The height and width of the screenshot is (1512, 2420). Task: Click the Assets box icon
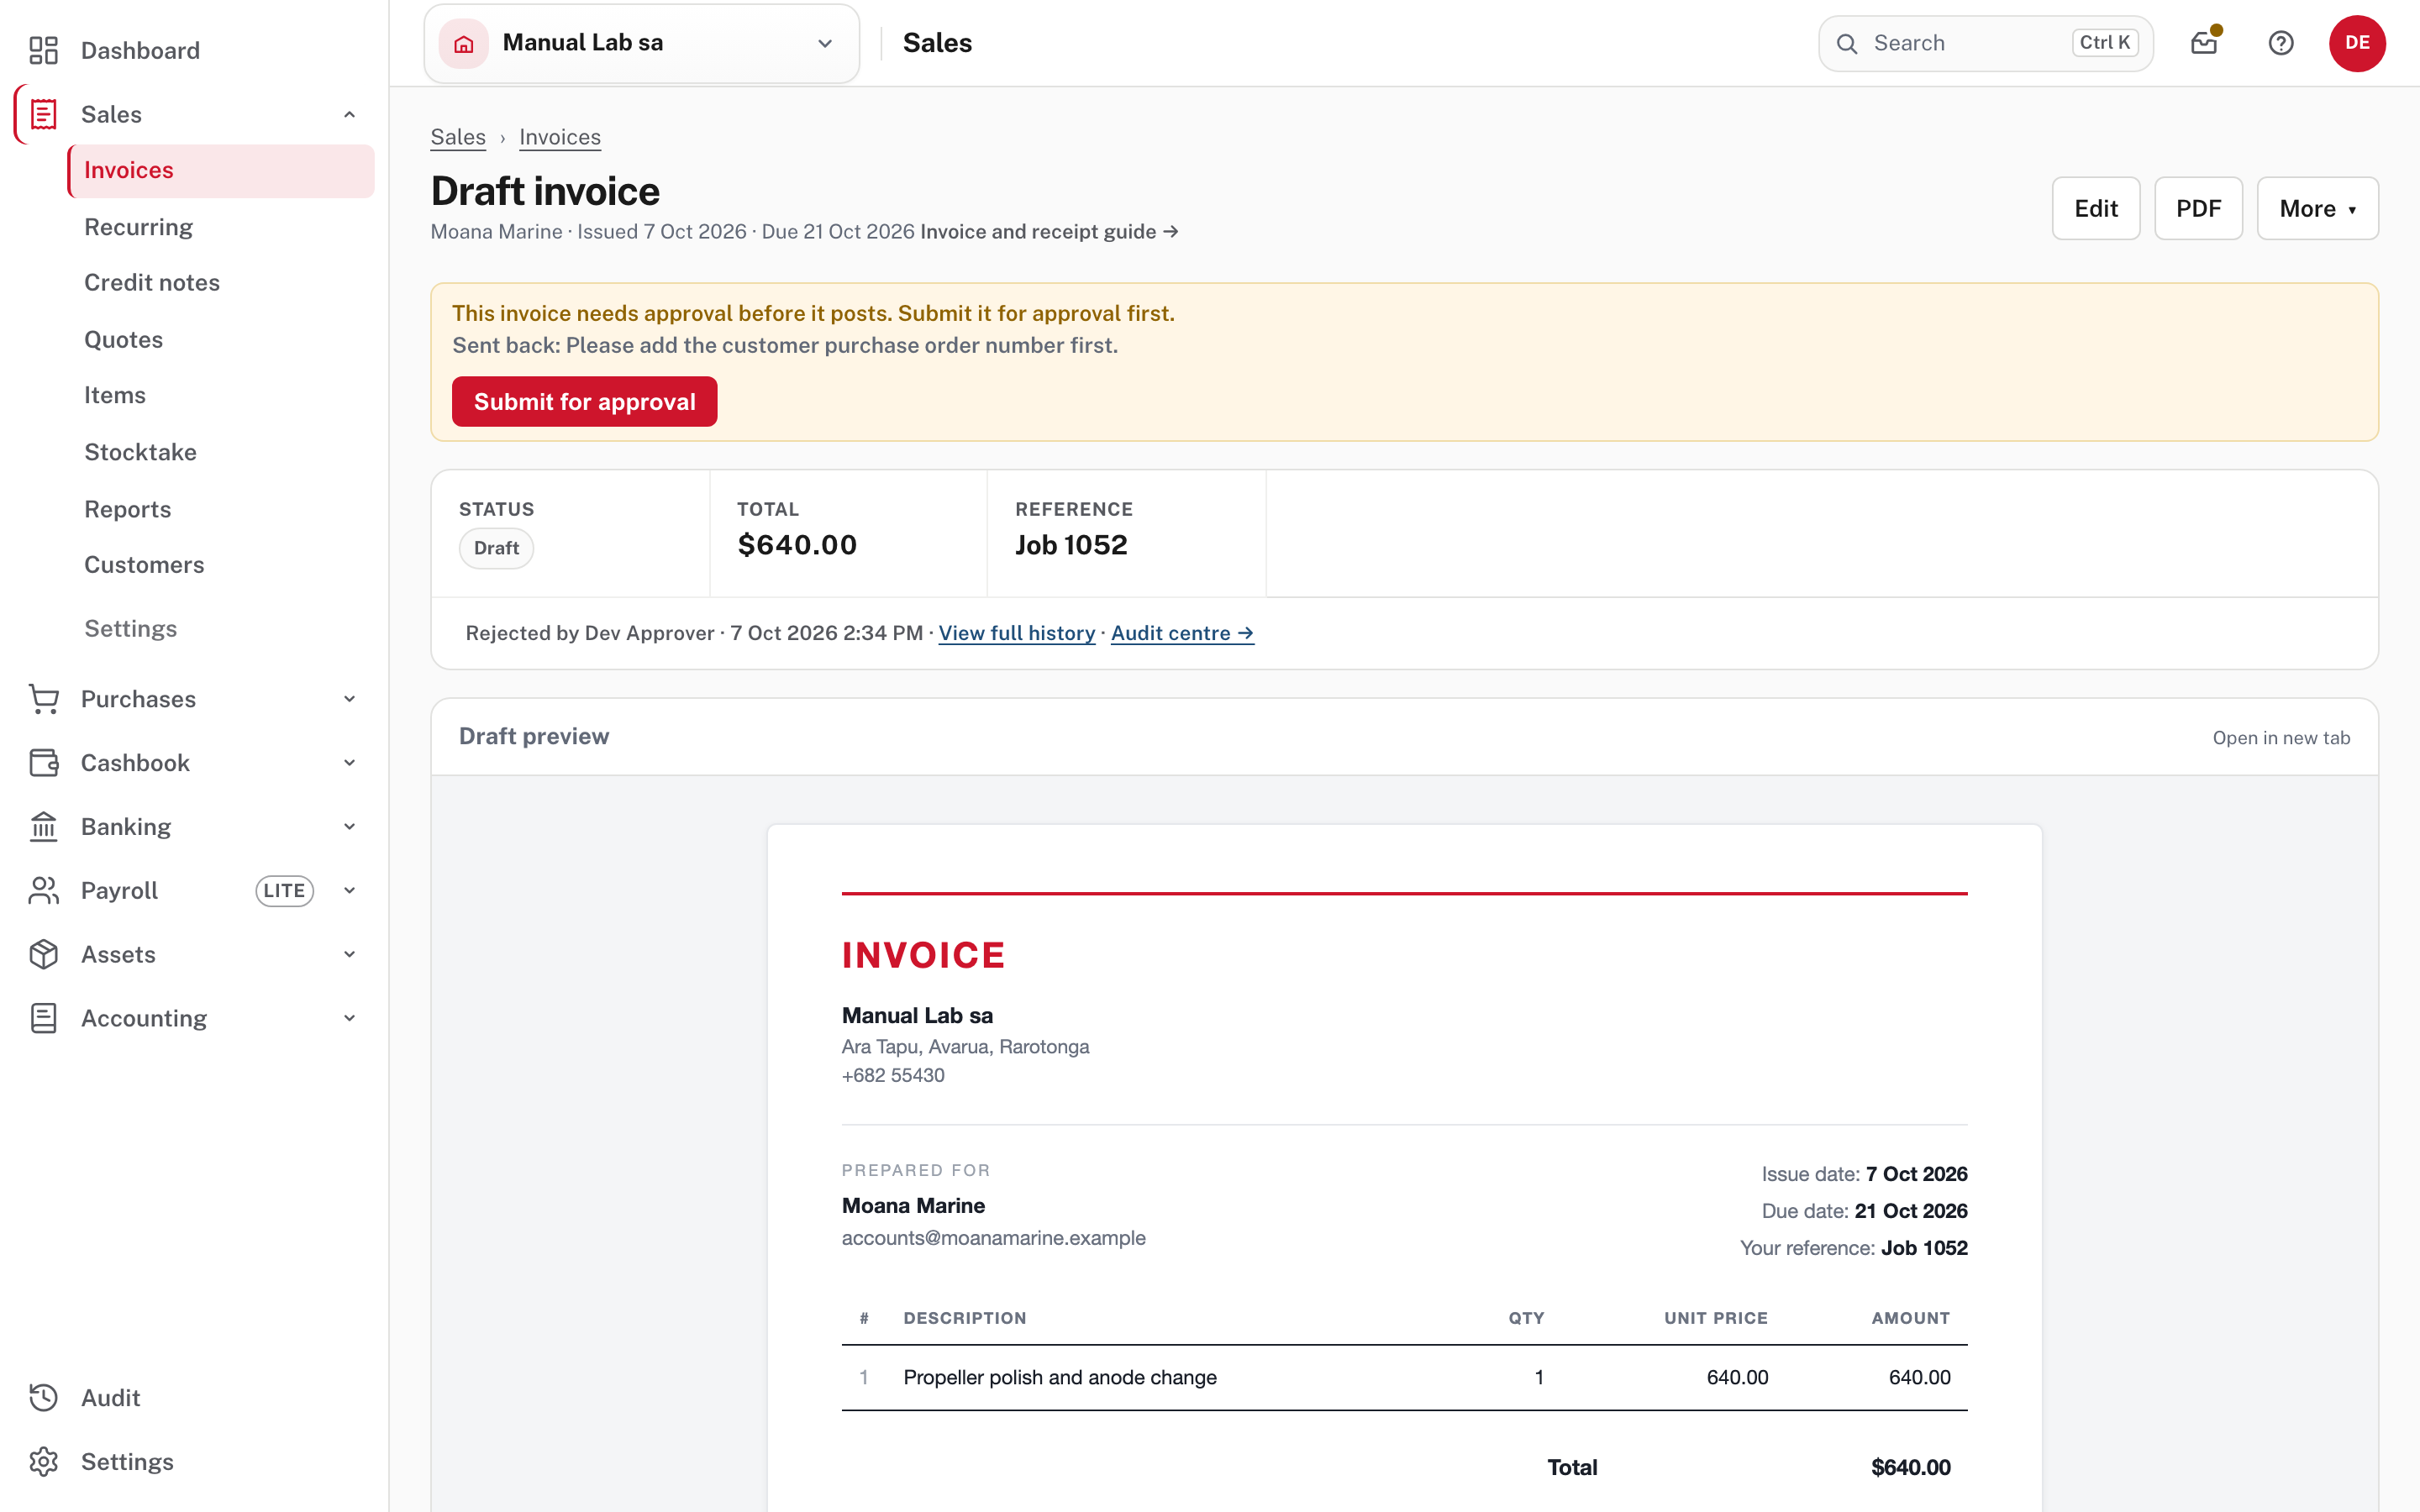coord(43,954)
